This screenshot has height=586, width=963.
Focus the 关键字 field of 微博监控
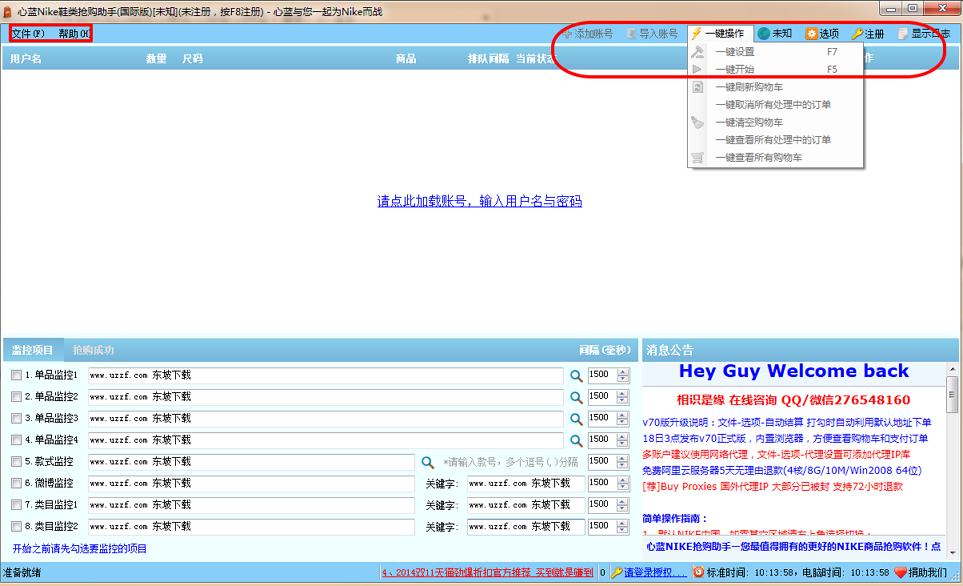pos(526,483)
